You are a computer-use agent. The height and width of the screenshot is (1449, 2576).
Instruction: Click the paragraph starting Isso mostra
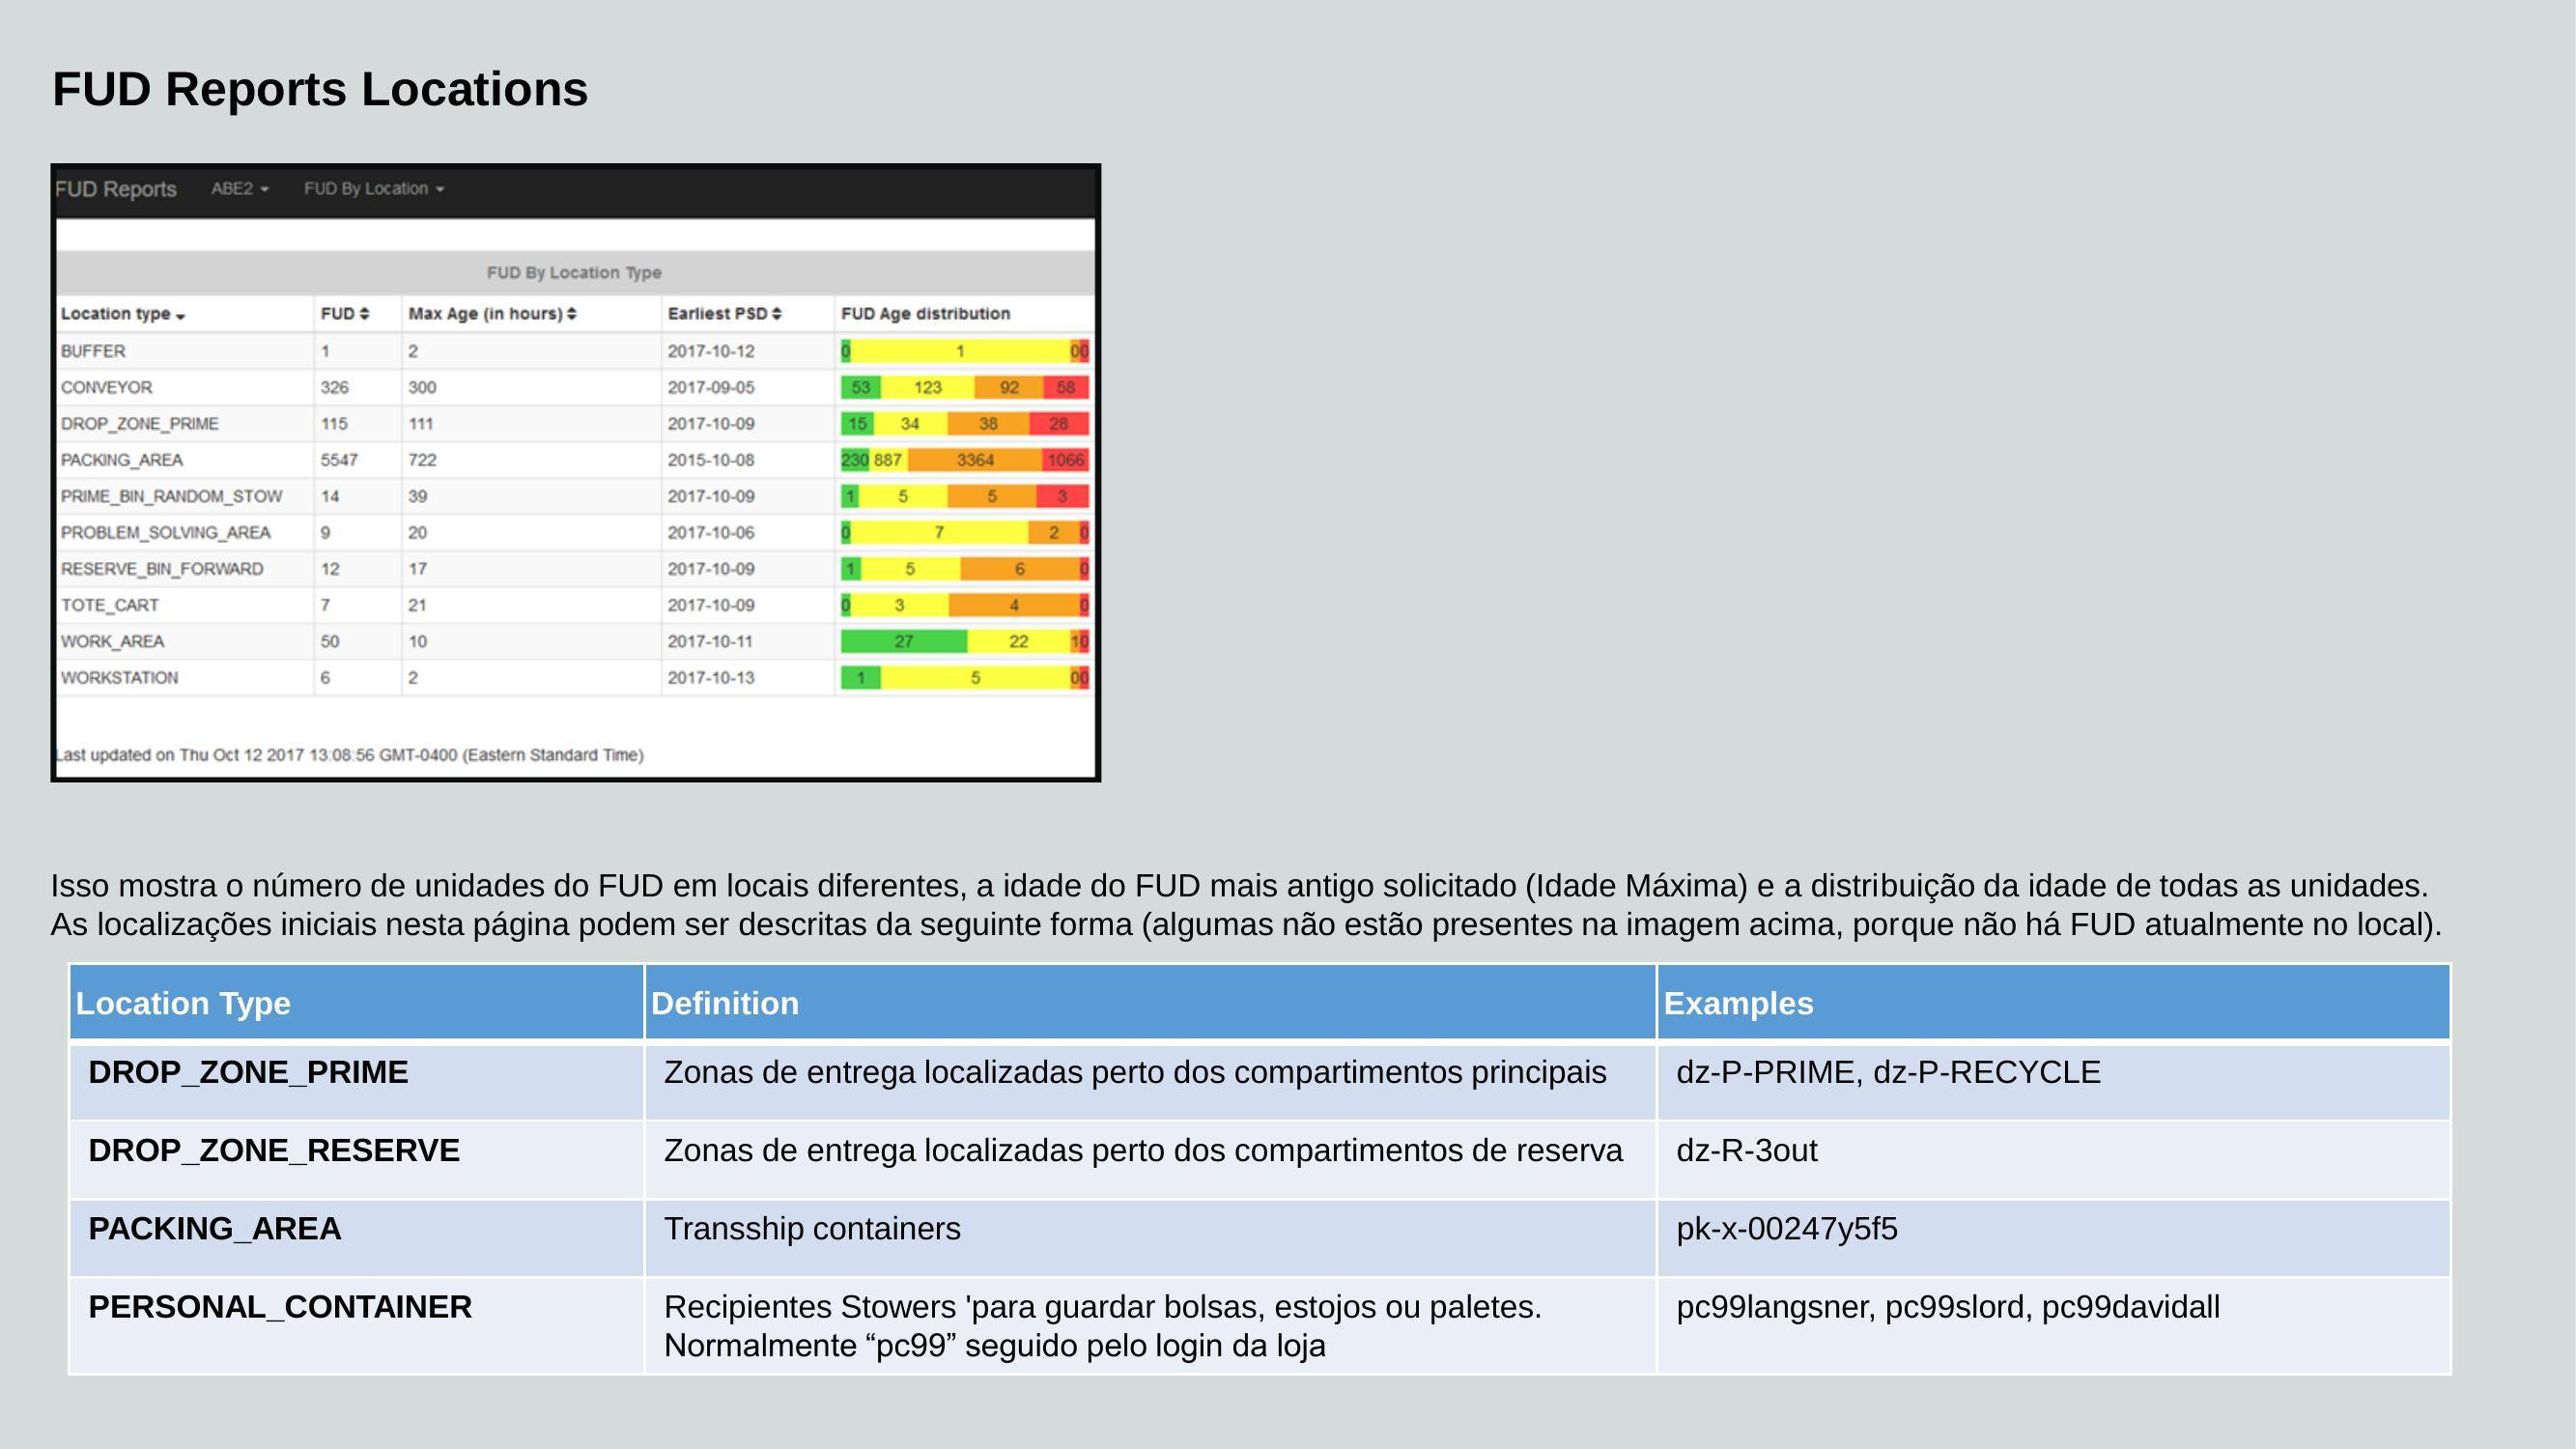click(1246, 905)
